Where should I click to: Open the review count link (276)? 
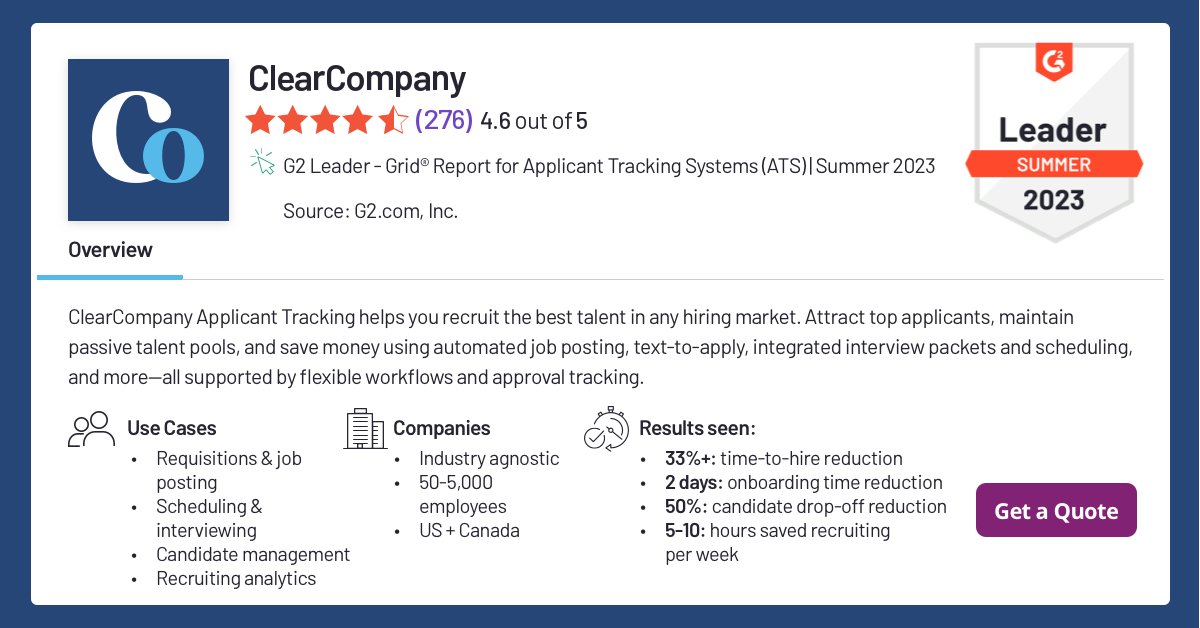pyautogui.click(x=442, y=119)
